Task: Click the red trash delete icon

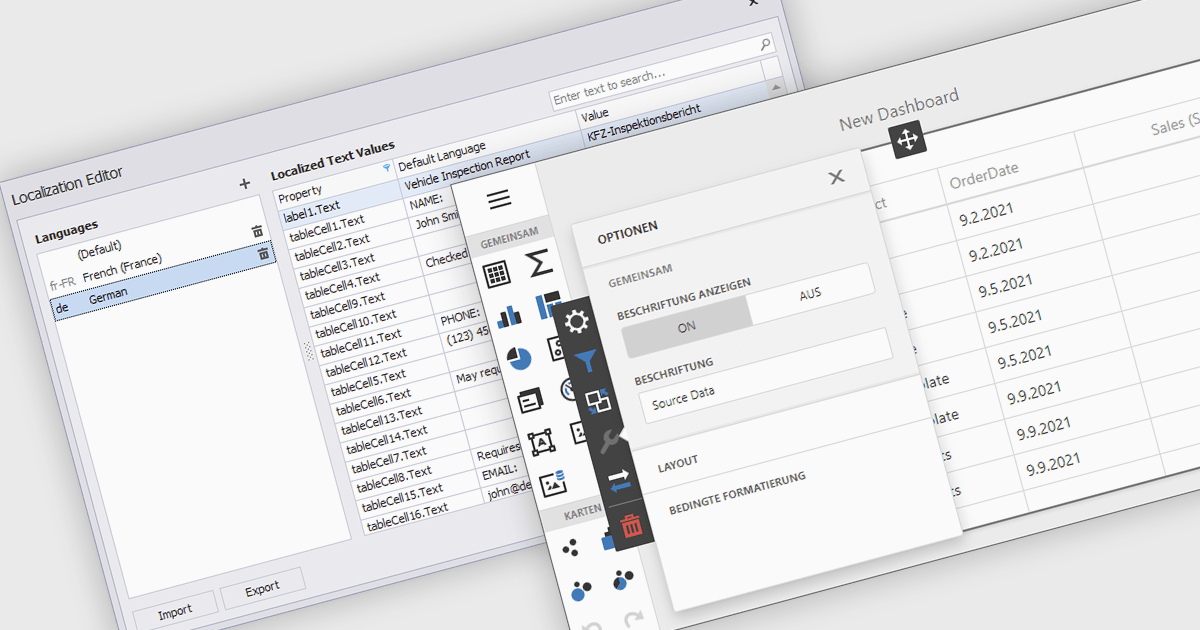Action: [631, 524]
